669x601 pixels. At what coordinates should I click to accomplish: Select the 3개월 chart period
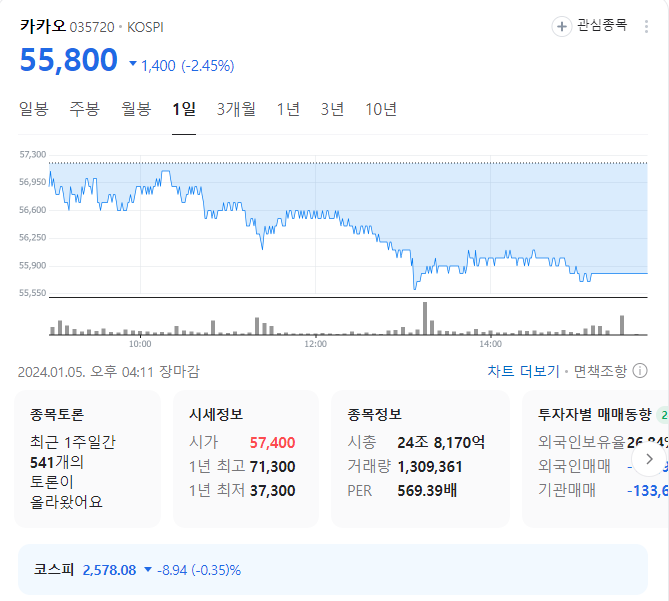236,109
